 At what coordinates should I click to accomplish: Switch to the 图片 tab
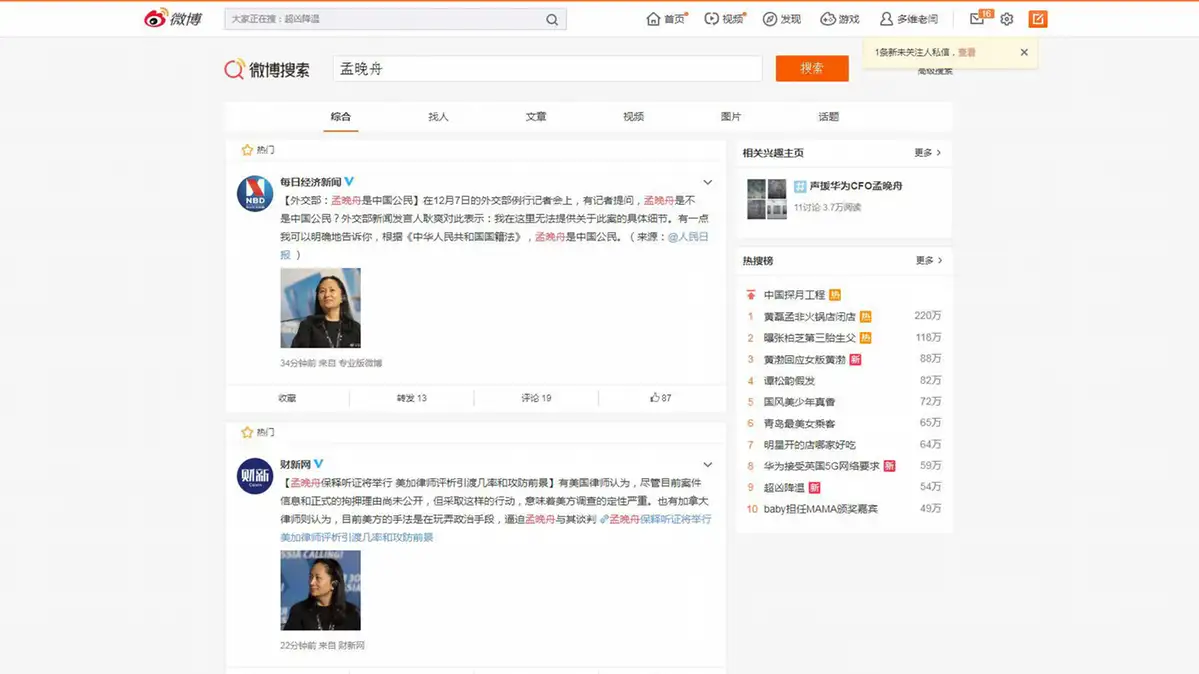[731, 117]
